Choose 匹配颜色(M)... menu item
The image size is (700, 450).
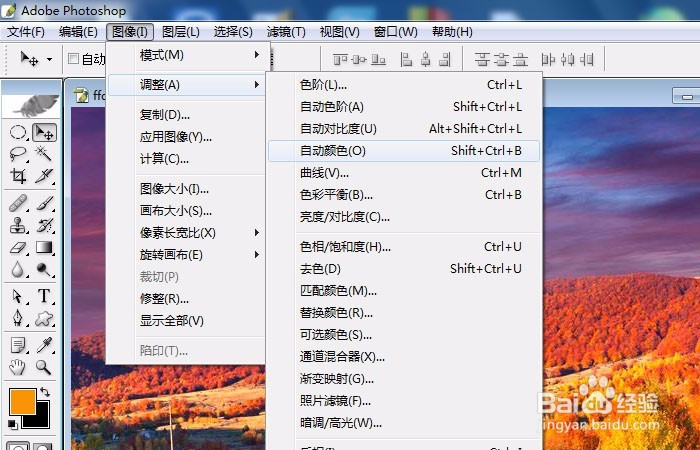404,291
